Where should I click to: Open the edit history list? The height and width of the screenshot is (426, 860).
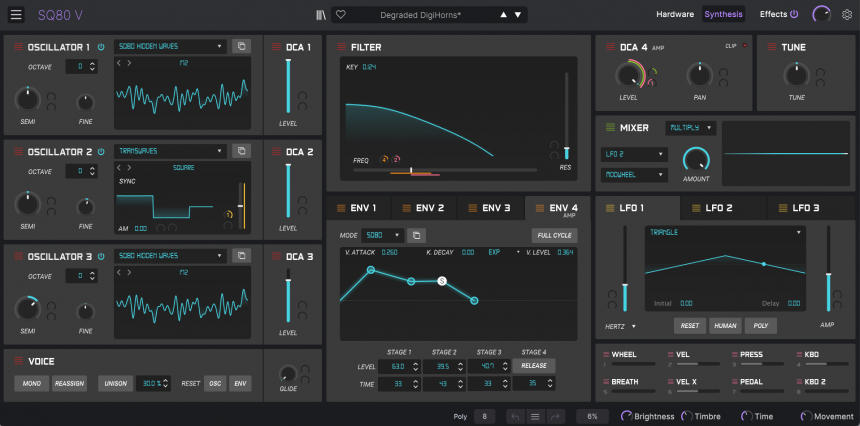(x=535, y=417)
